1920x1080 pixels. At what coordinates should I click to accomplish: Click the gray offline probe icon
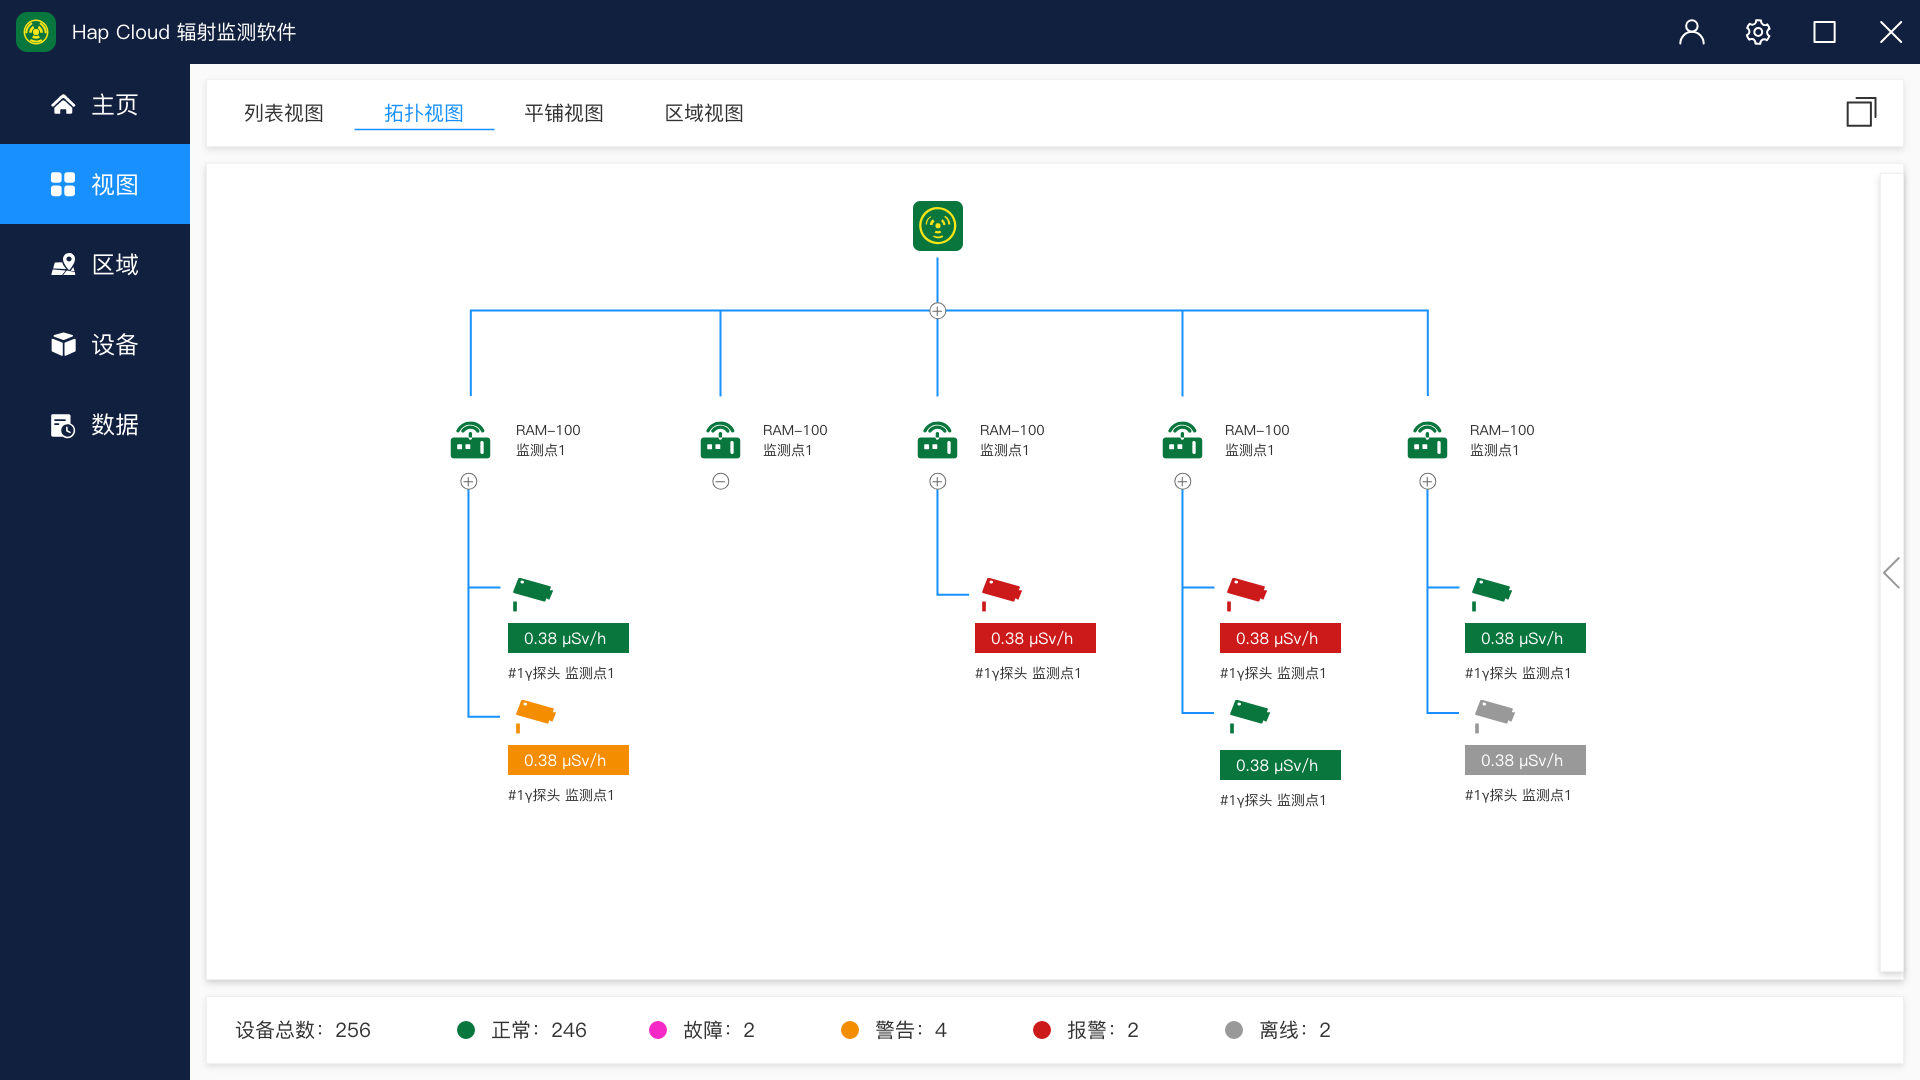(1494, 715)
